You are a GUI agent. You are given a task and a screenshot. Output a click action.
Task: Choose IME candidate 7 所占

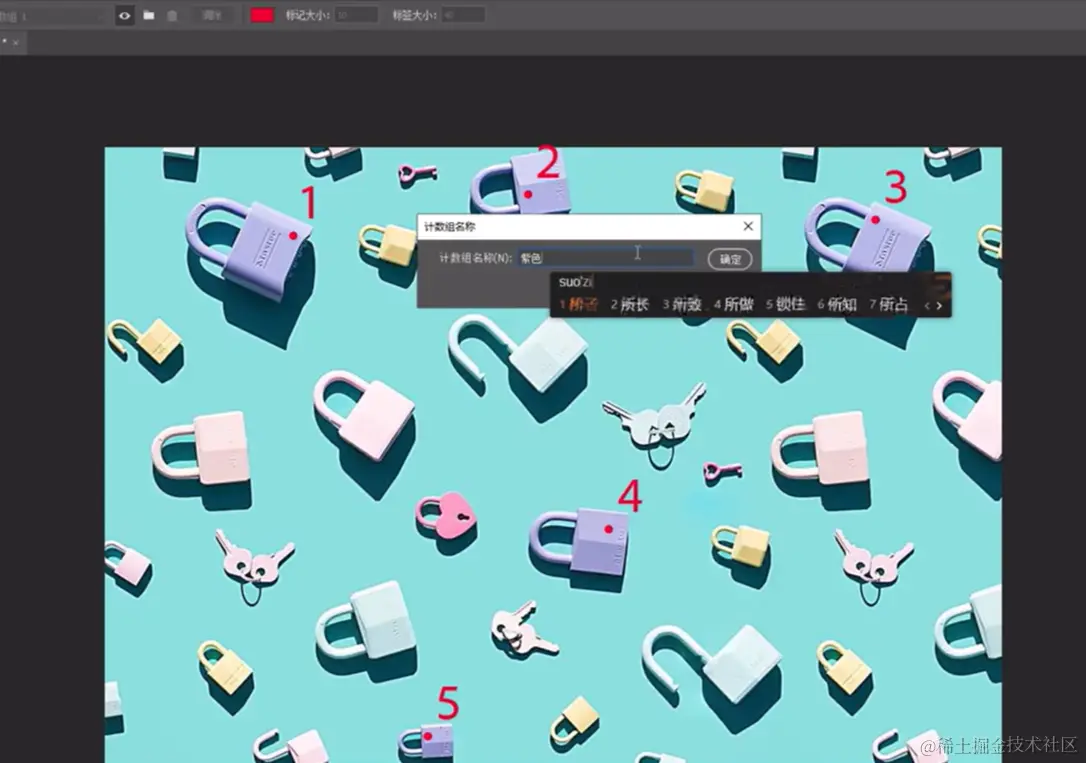point(889,304)
